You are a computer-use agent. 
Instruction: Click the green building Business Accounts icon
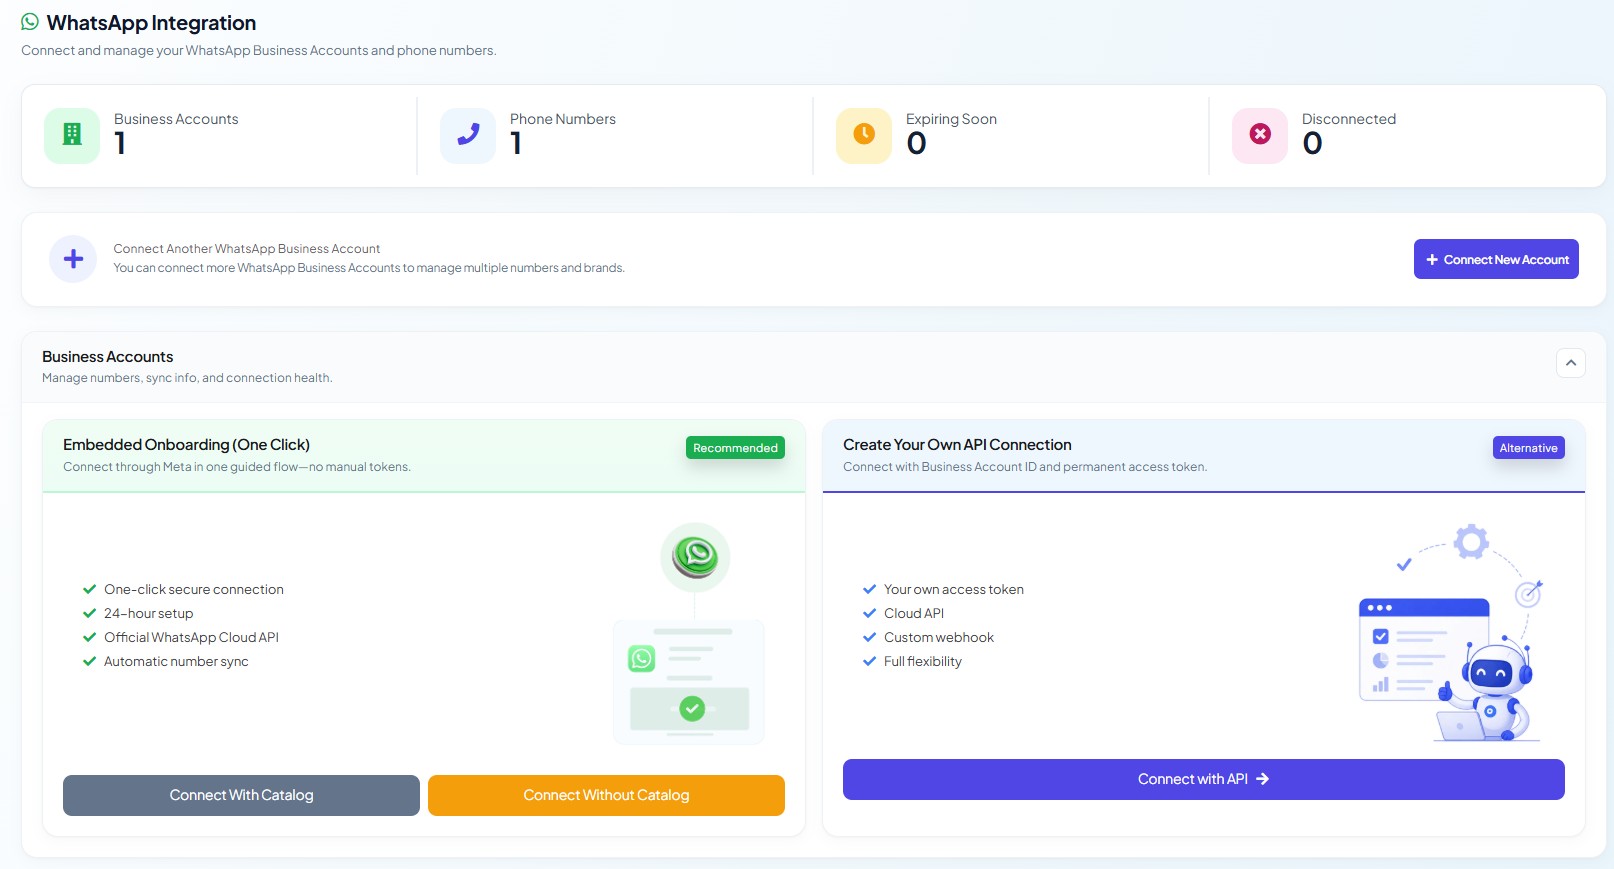point(72,135)
